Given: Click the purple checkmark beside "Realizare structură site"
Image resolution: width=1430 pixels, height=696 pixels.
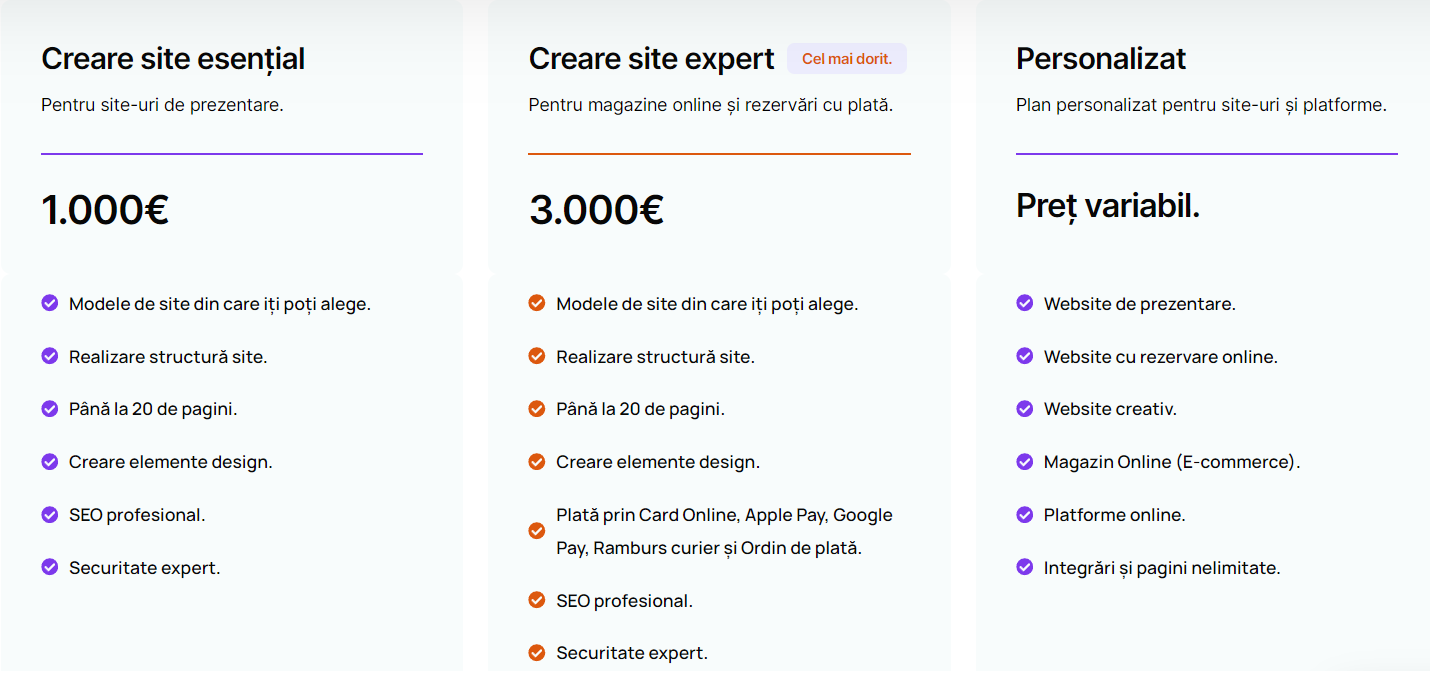Looking at the screenshot, I should tap(50, 356).
